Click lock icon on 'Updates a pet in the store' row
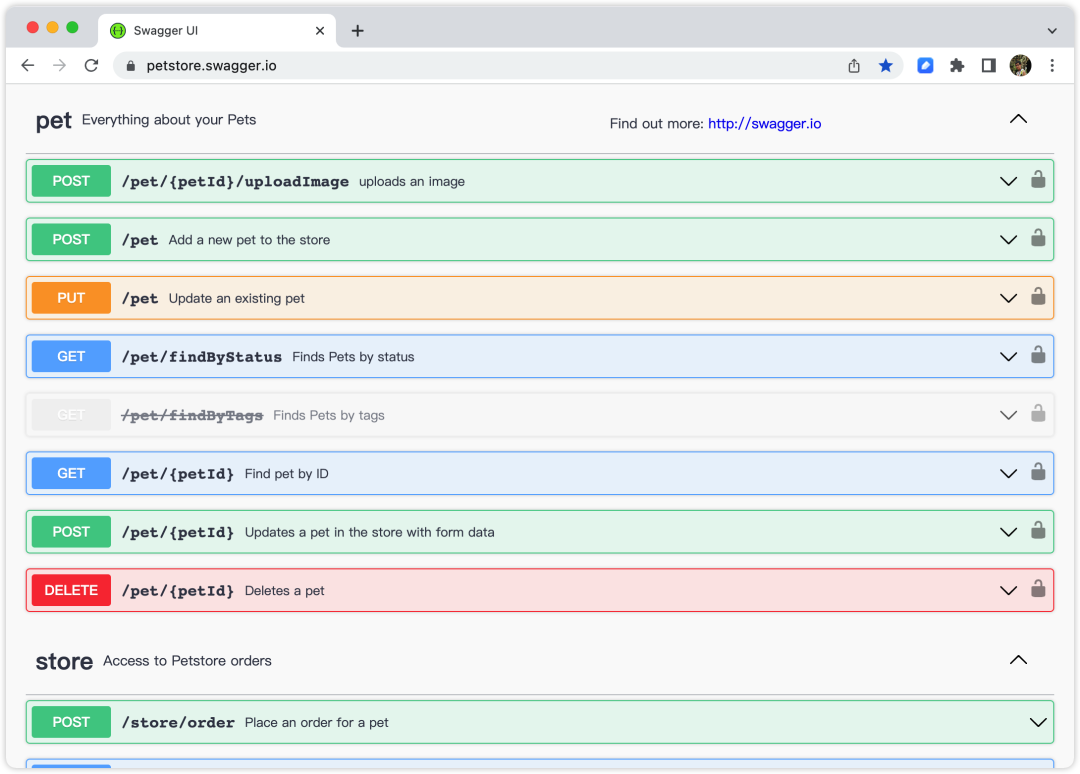 tap(1038, 532)
